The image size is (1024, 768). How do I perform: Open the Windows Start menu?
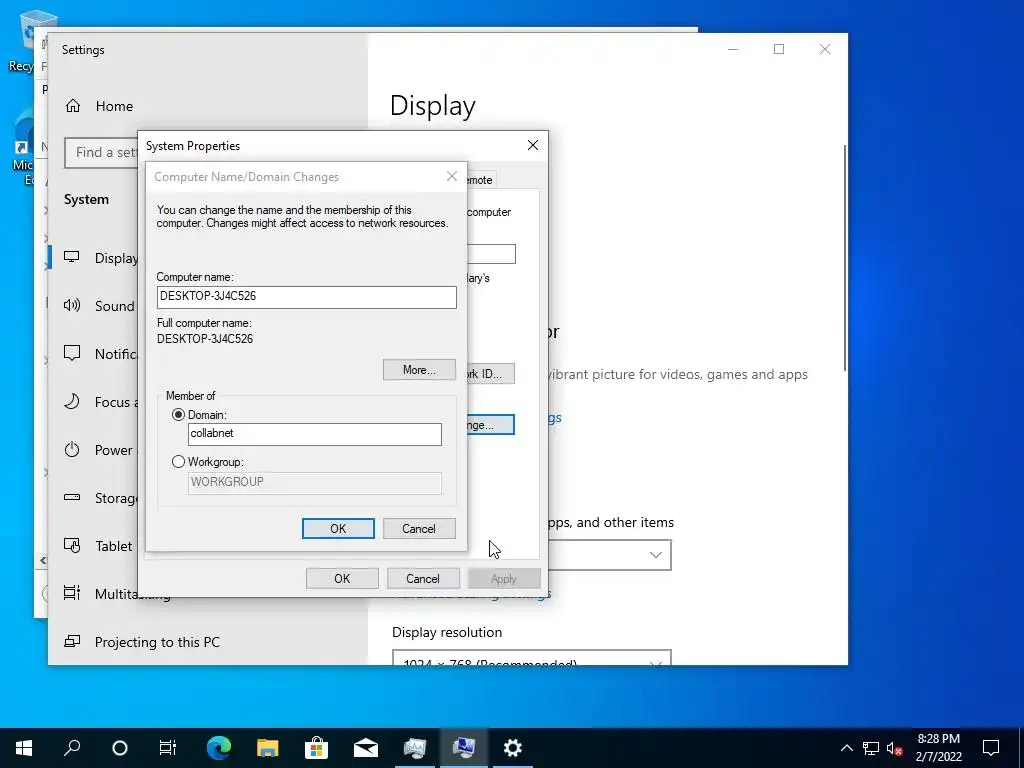[24, 748]
